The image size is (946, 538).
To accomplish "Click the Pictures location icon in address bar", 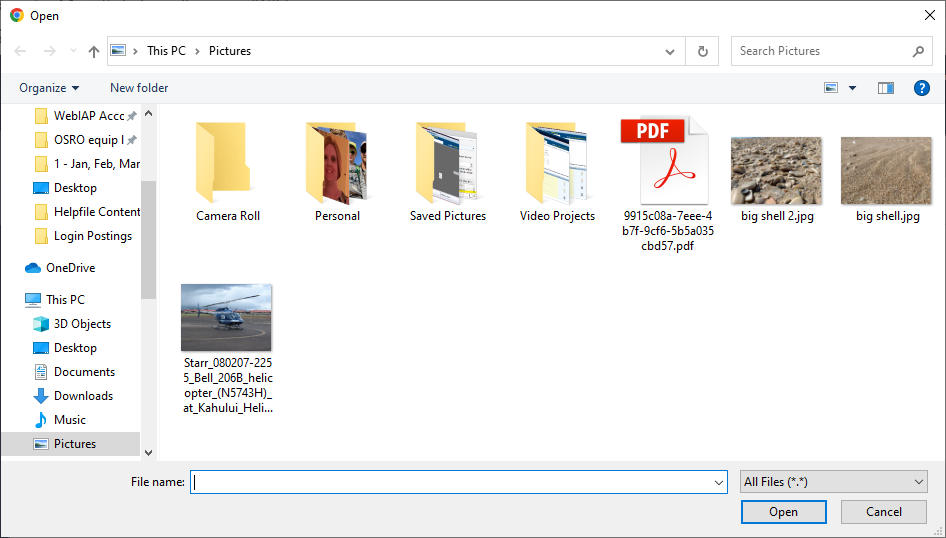I will click(118, 51).
